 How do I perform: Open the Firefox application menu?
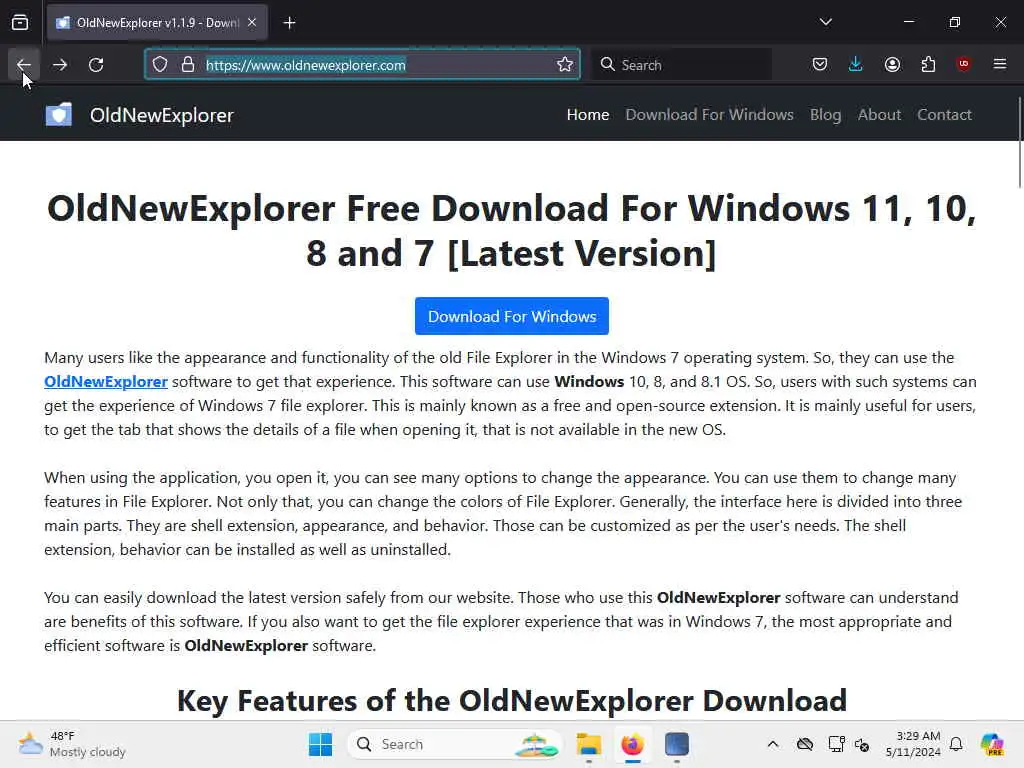(x=1000, y=64)
